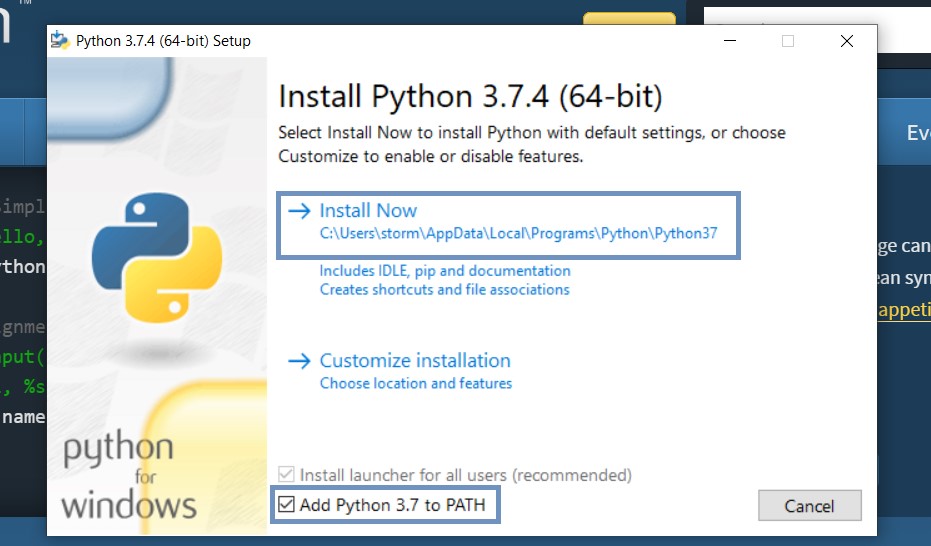Screen dimensions: 931x546
Task: Click the Install Now arrow icon
Action: coord(300,211)
